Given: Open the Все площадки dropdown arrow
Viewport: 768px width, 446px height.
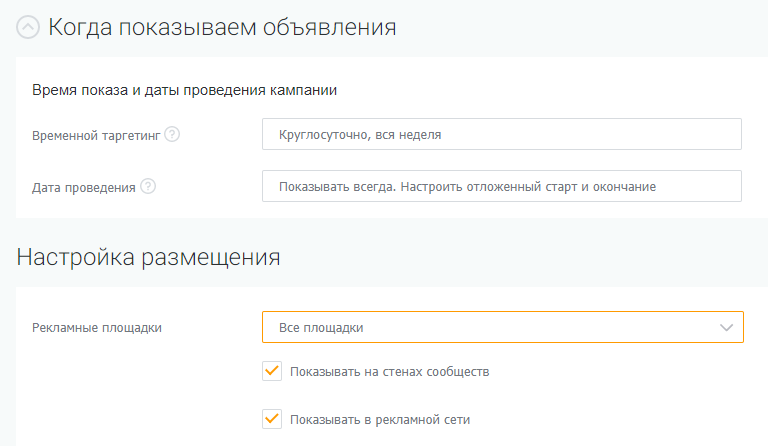Looking at the screenshot, I should tap(726, 327).
